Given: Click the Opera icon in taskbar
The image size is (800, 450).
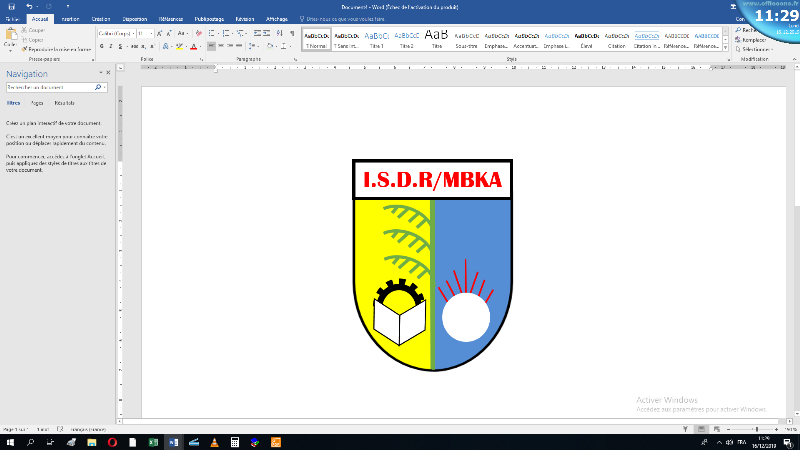Looking at the screenshot, I should pyautogui.click(x=112, y=441).
